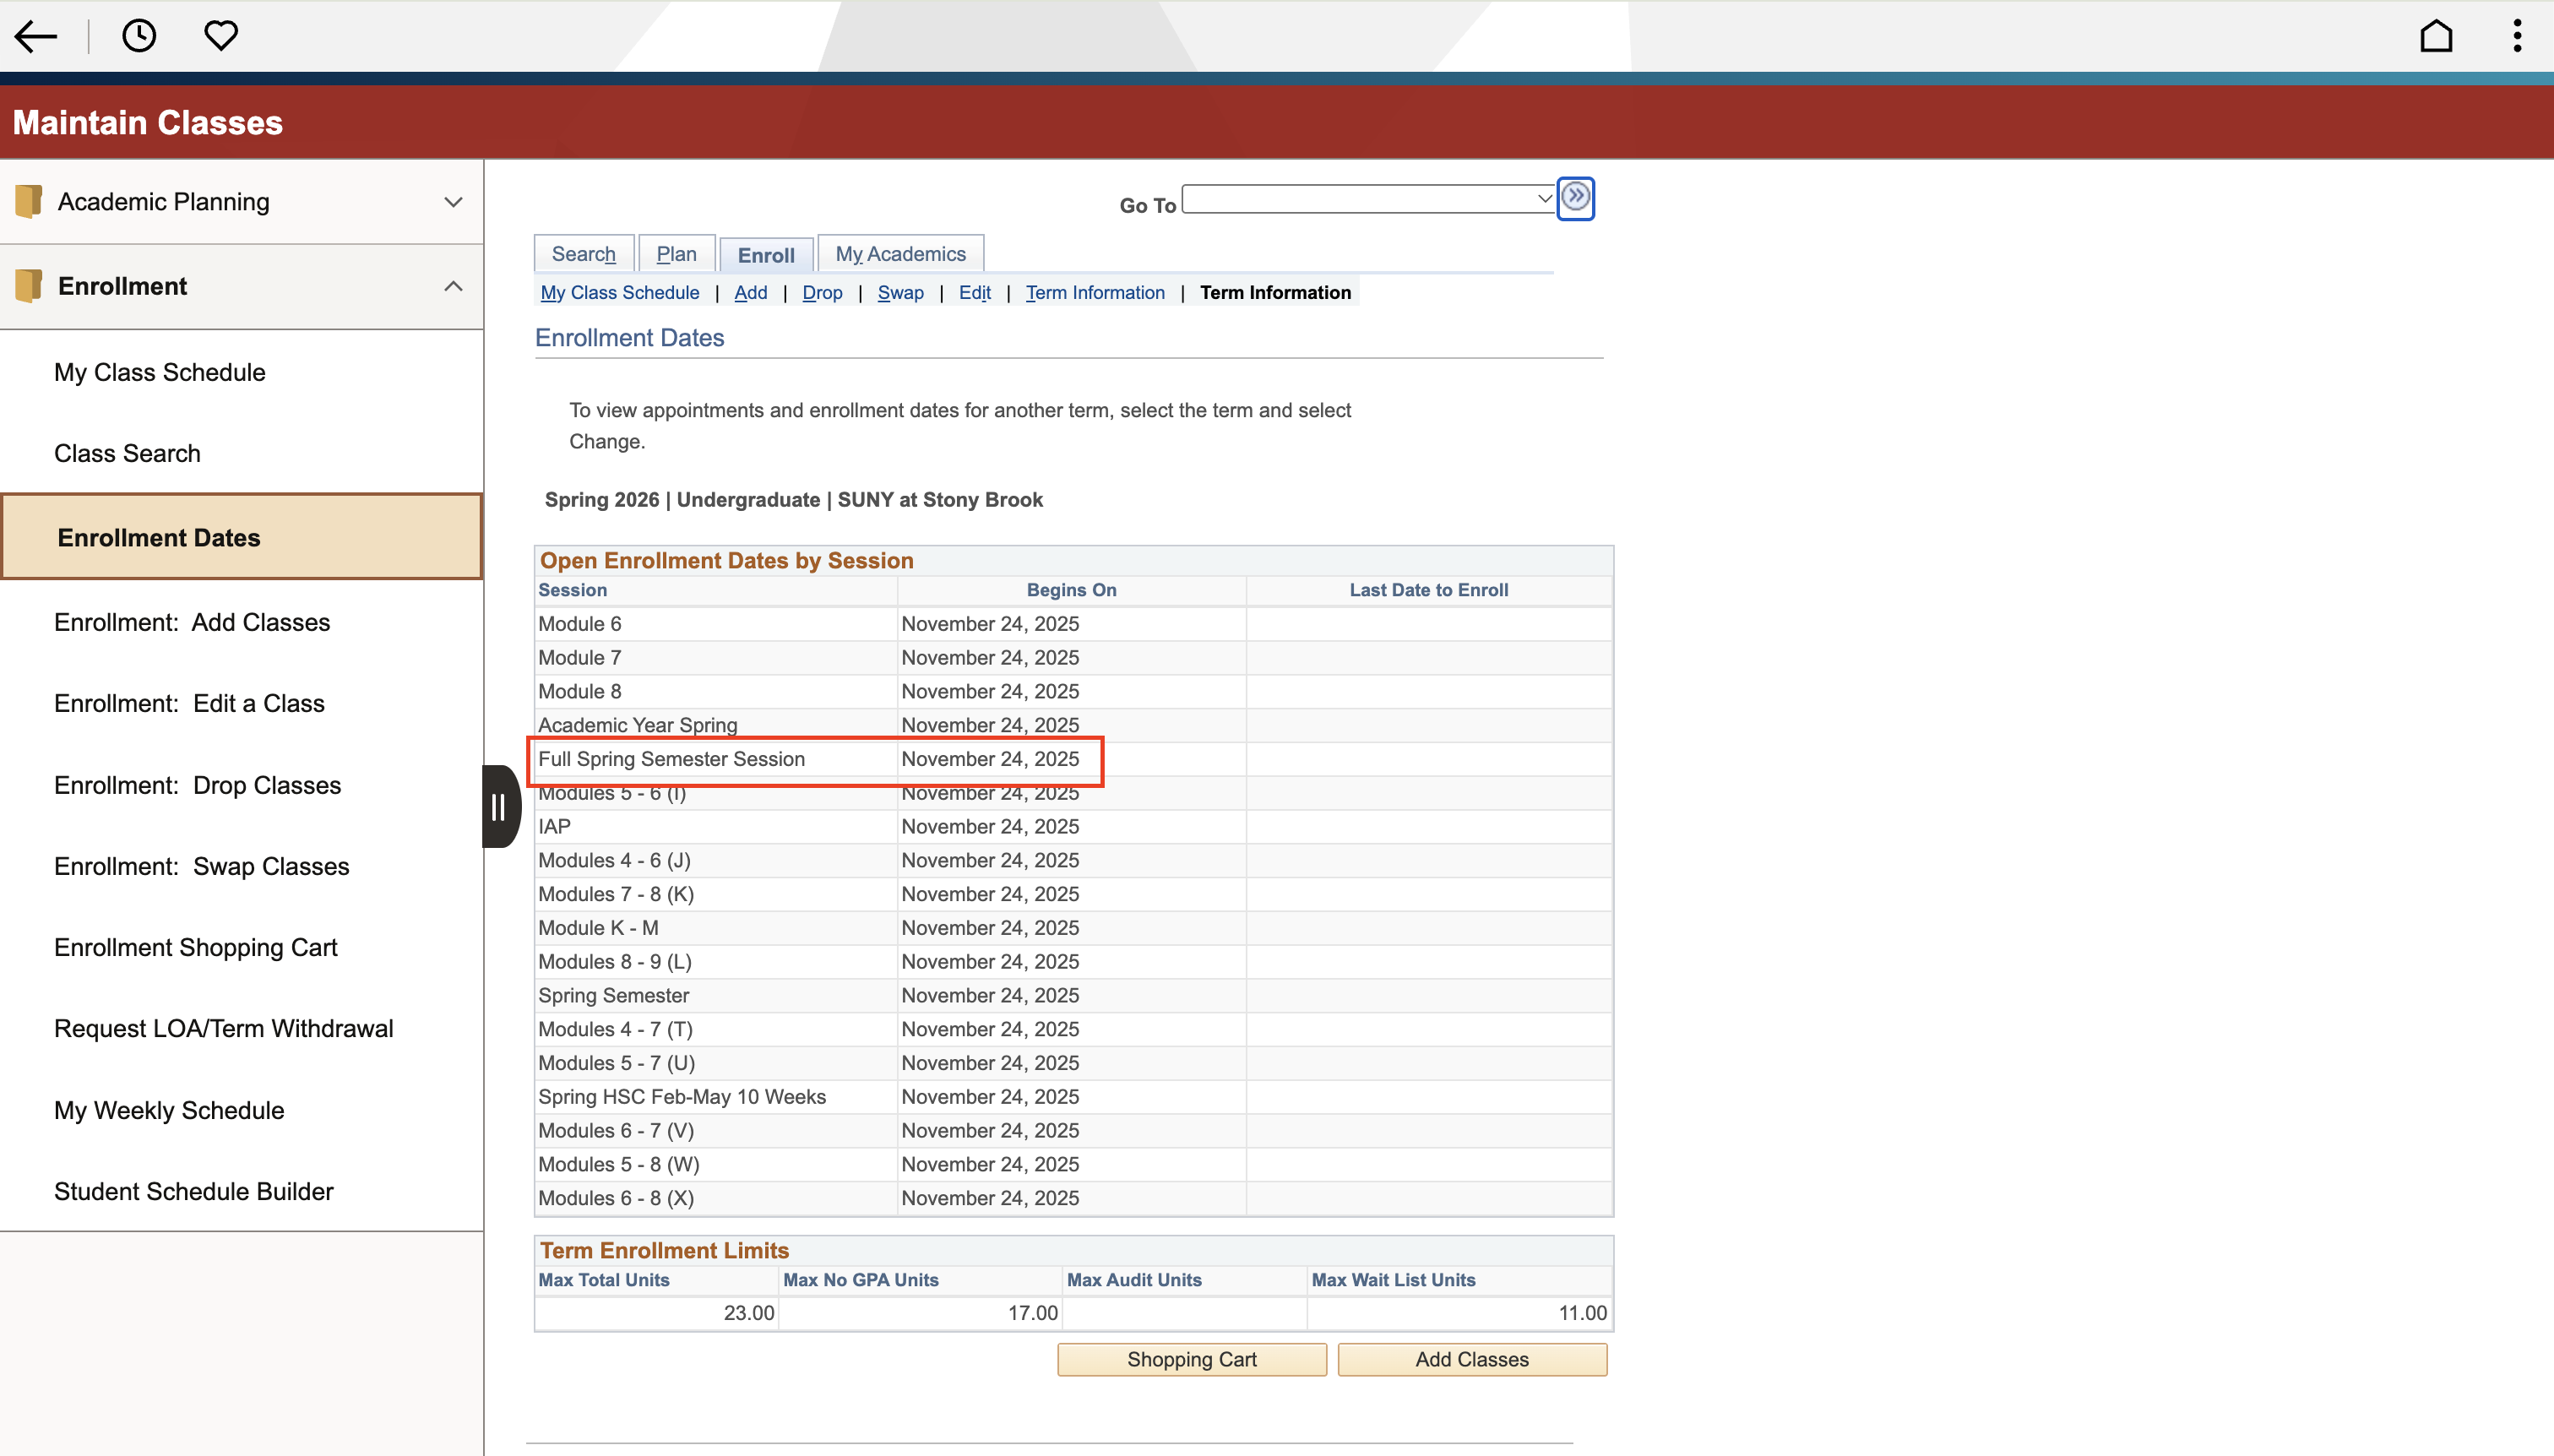Image resolution: width=2554 pixels, height=1456 pixels.
Task: Click the Modules 8 - 9 (L) row
Action: 1073,962
